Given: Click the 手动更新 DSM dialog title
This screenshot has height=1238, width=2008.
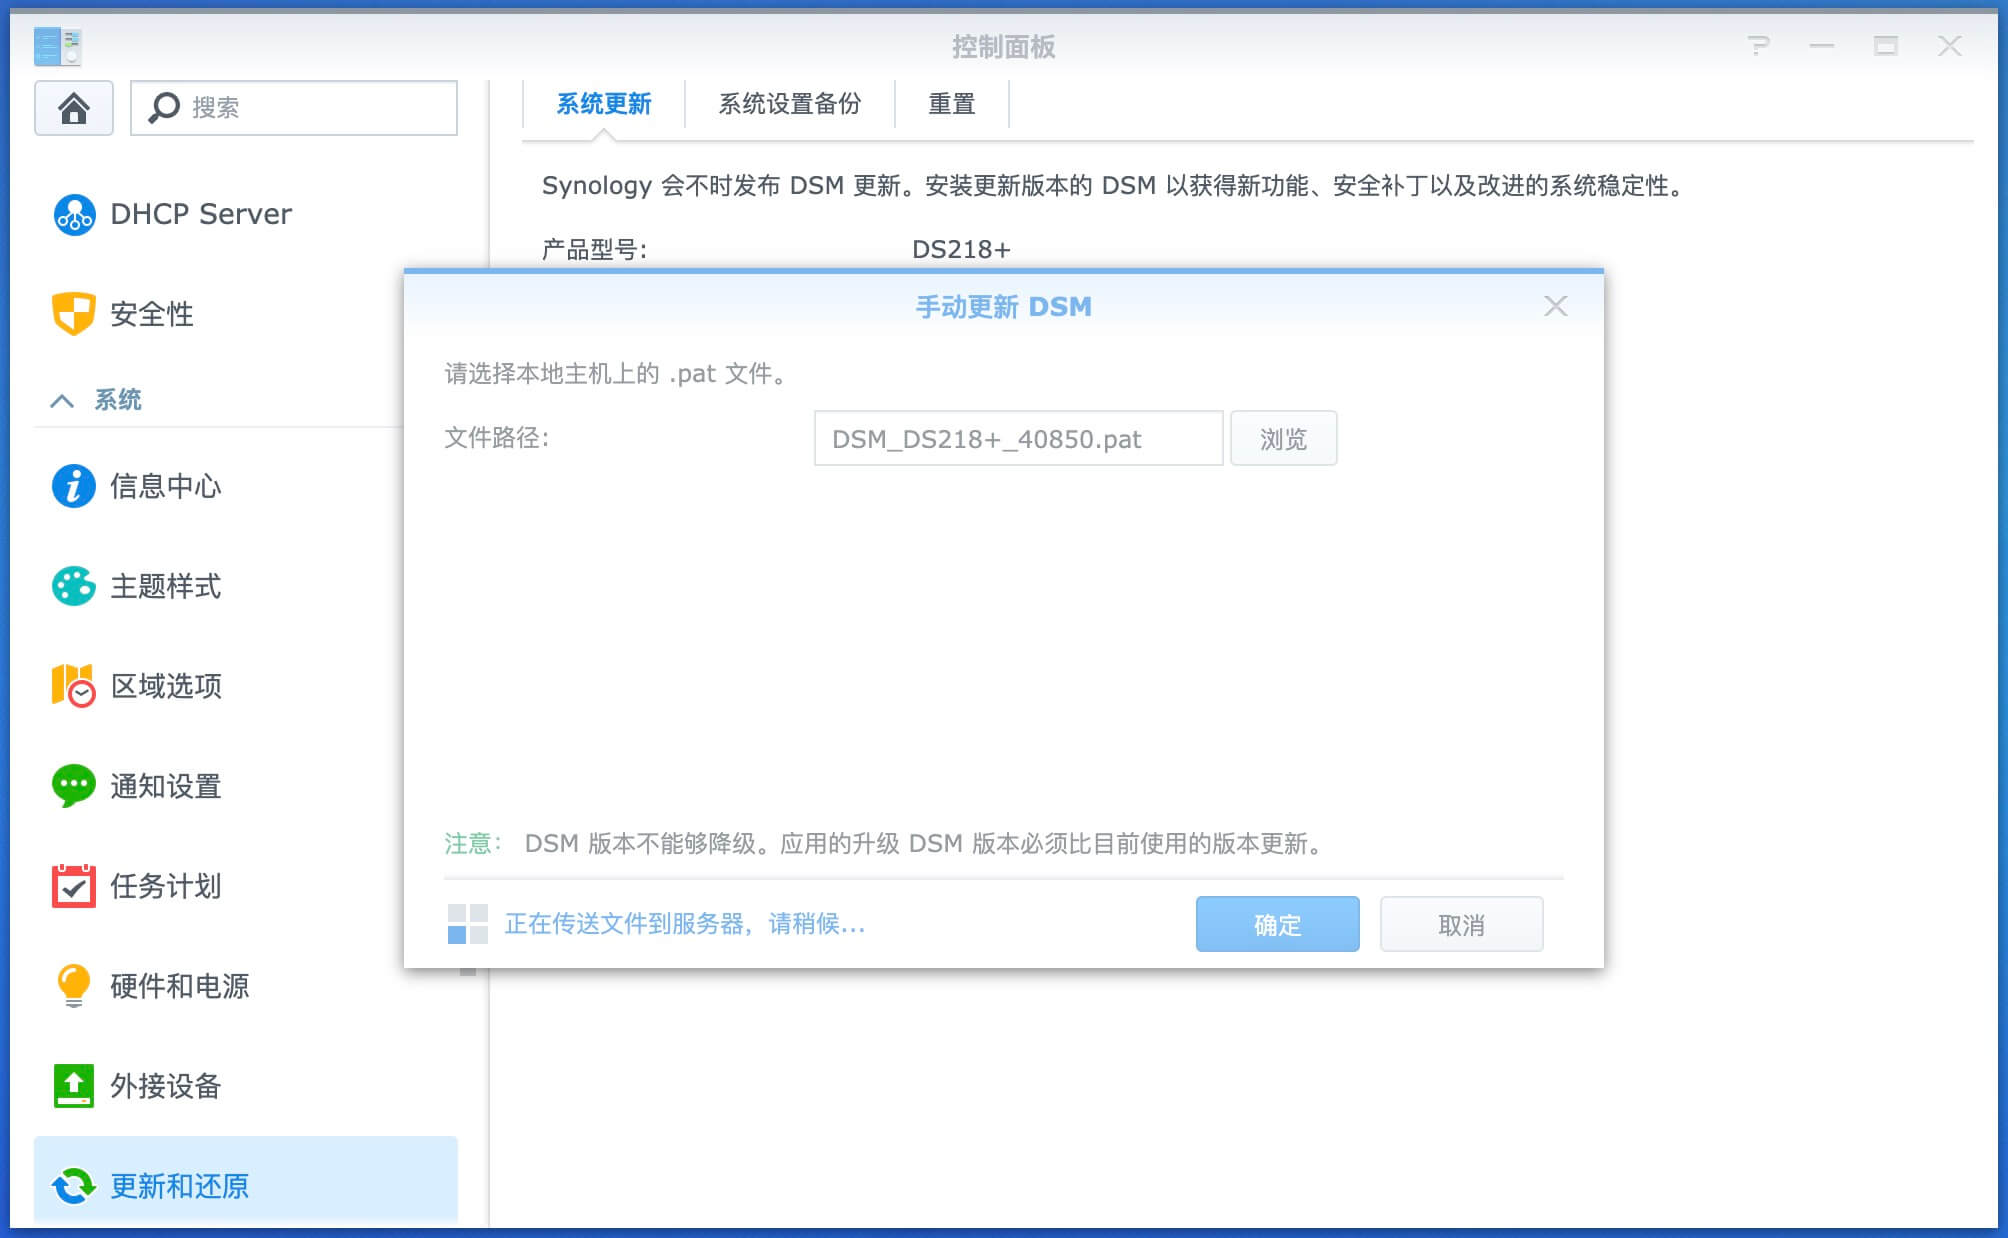Looking at the screenshot, I should (1004, 307).
